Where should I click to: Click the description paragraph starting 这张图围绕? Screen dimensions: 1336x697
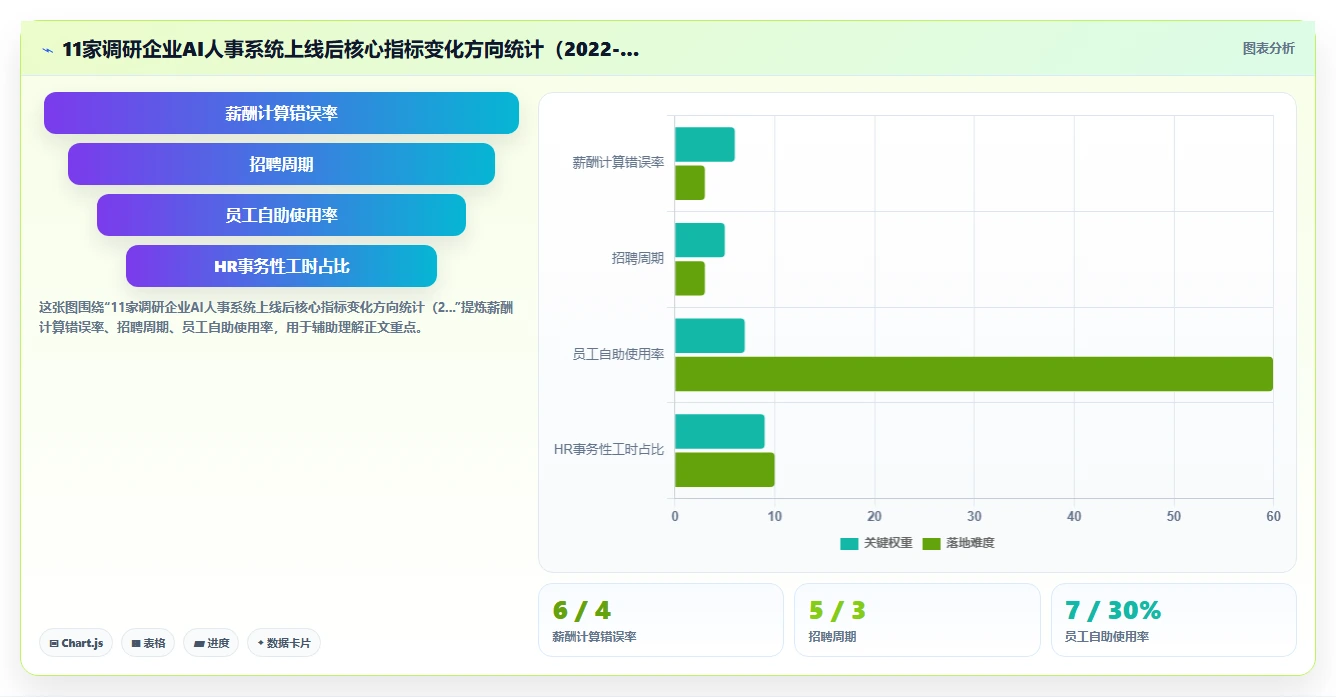[277, 317]
